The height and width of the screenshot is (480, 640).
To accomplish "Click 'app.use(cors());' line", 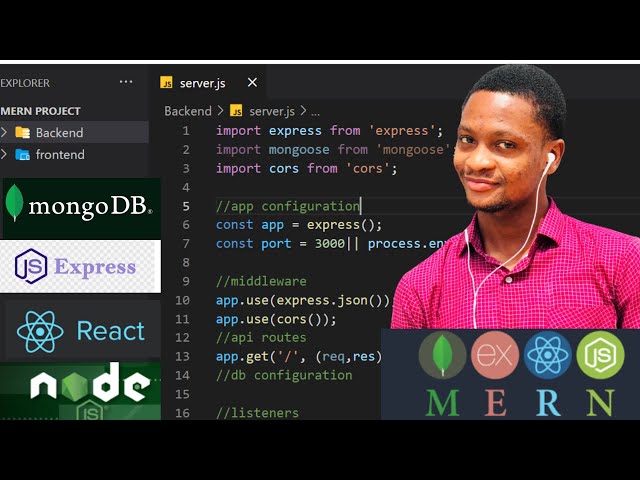I will (276, 319).
